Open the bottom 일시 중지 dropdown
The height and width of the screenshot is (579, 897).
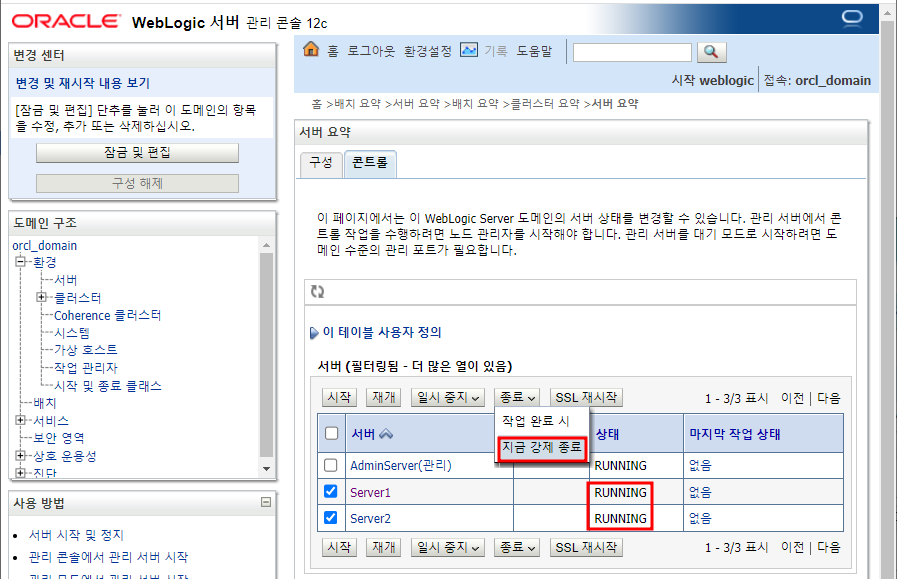pyautogui.click(x=448, y=548)
